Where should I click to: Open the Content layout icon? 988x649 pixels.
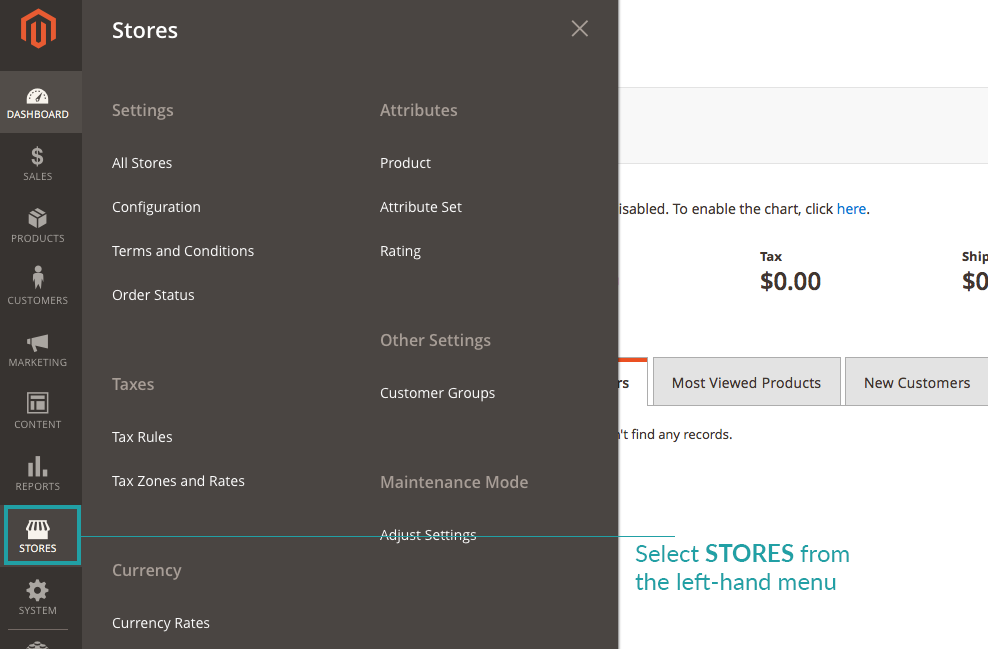tap(38, 404)
